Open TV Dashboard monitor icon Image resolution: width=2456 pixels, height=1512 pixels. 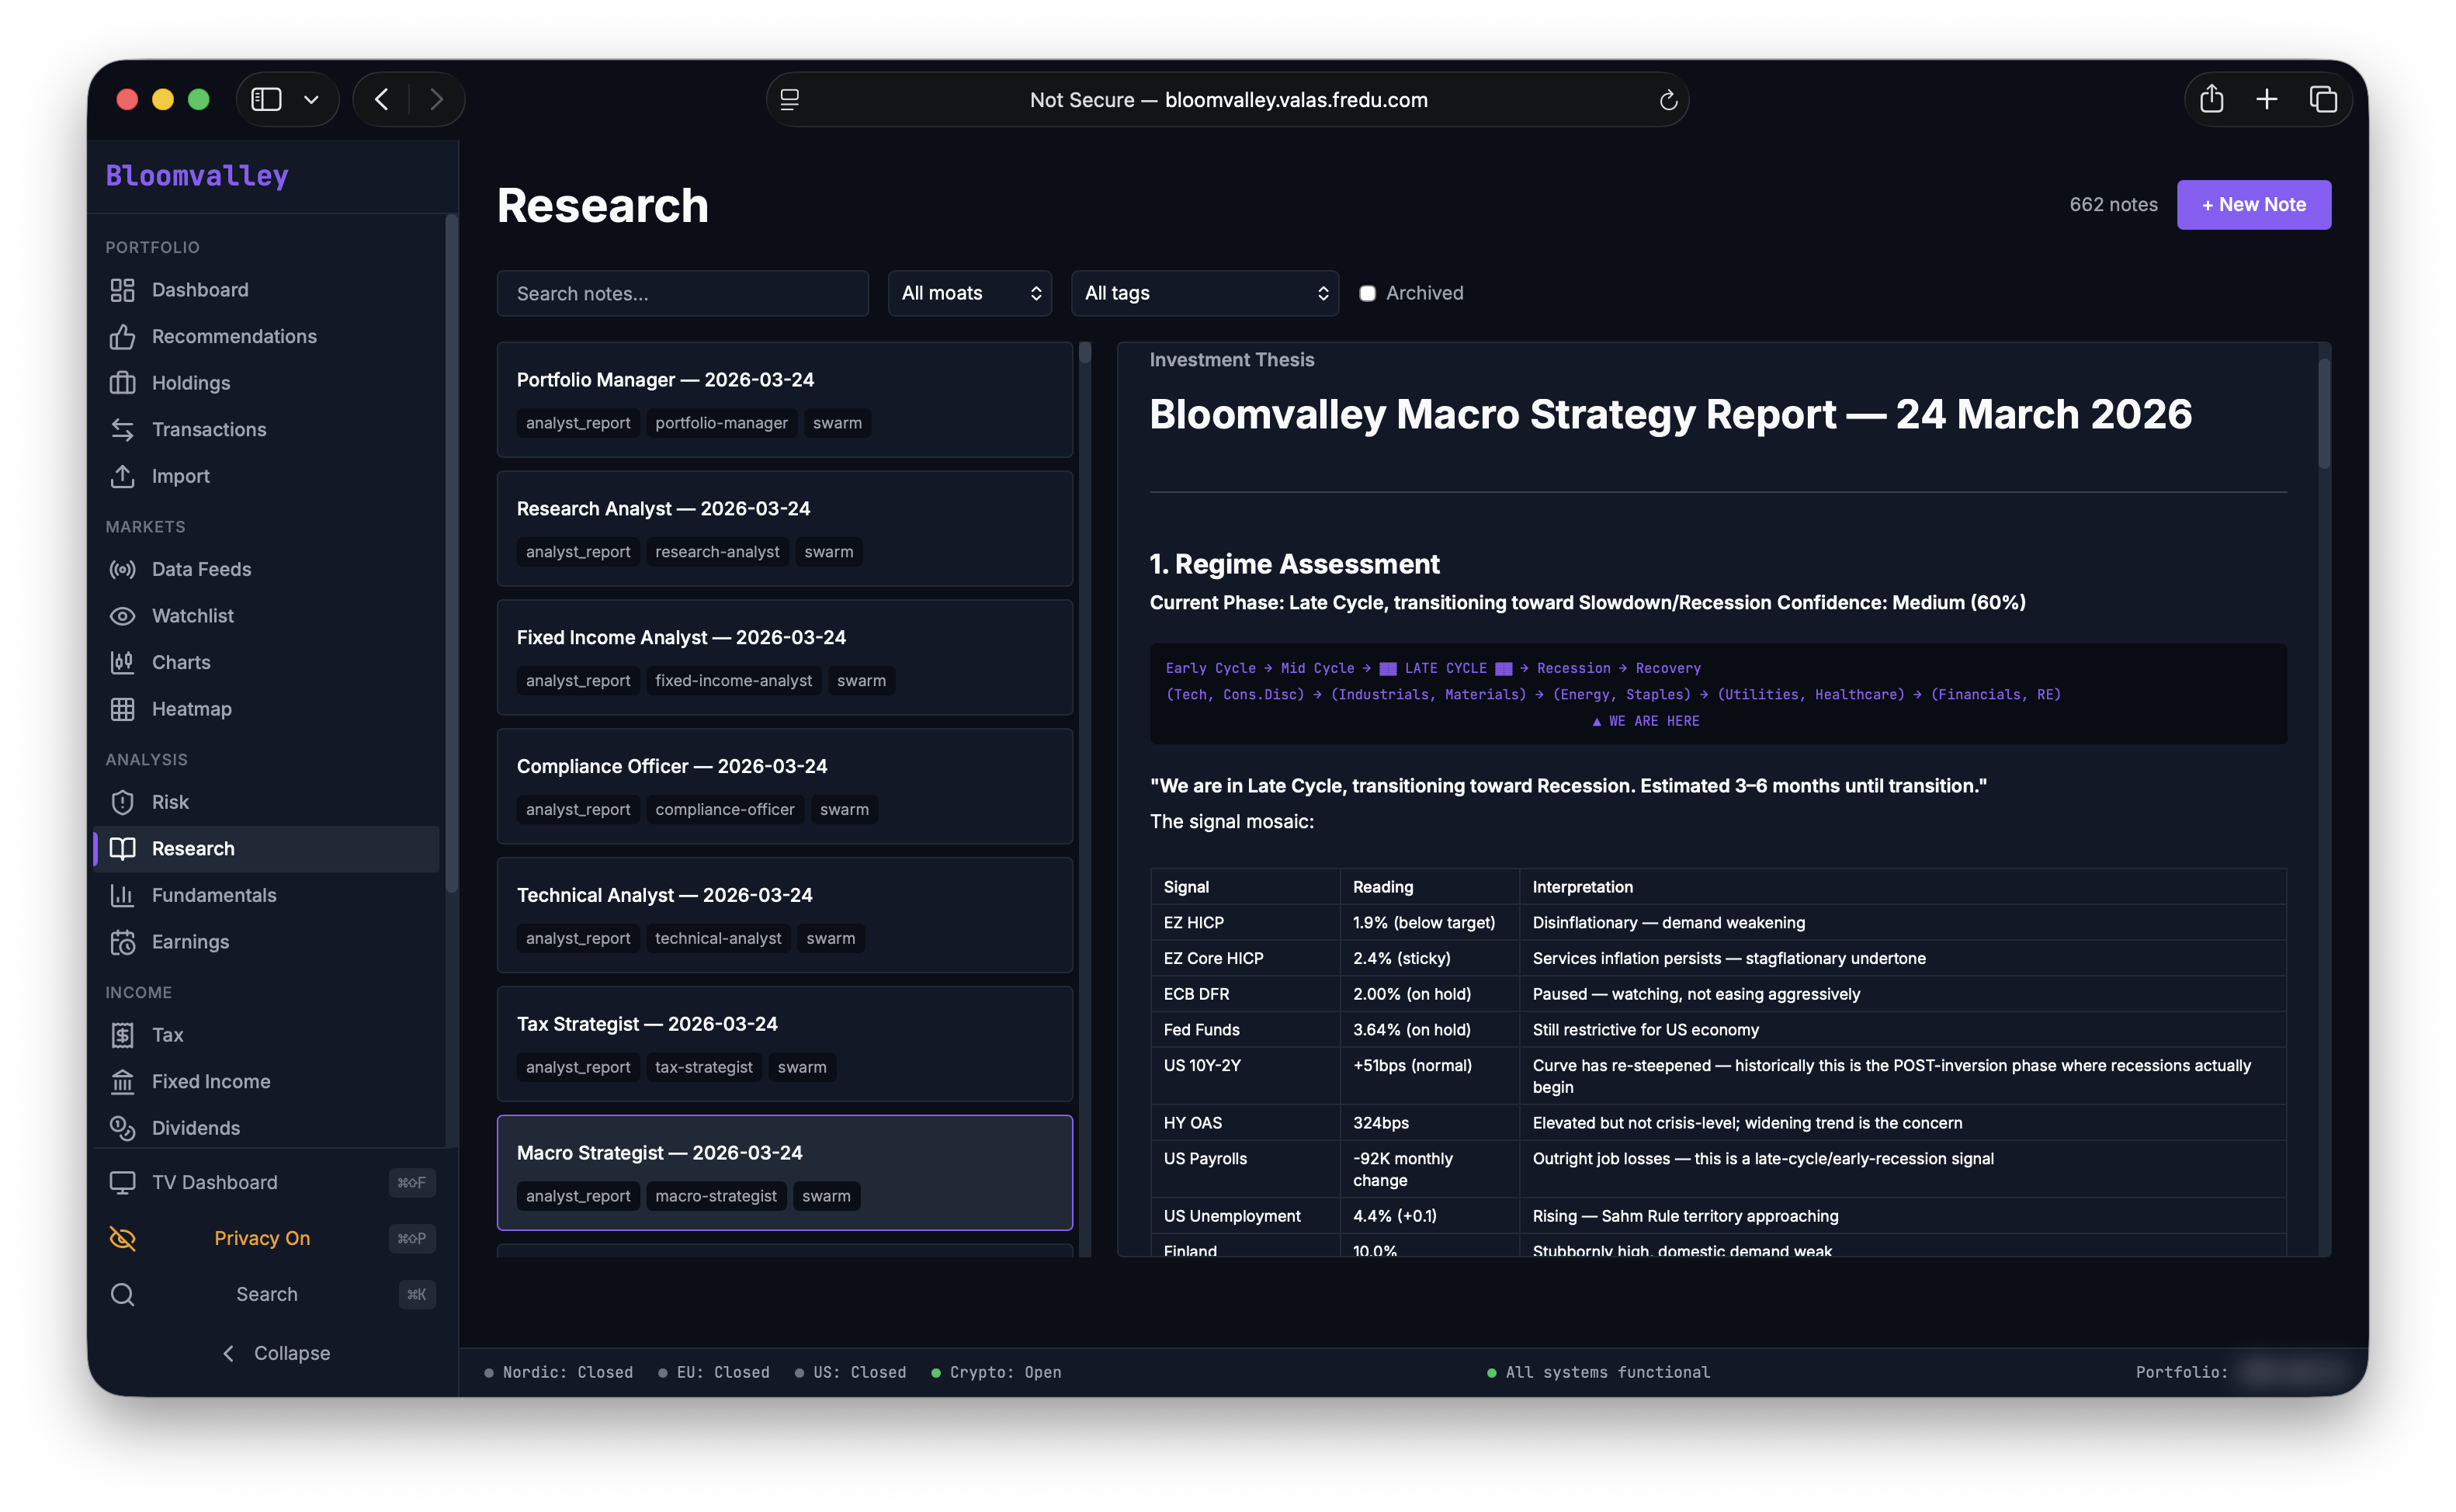pos(122,1182)
